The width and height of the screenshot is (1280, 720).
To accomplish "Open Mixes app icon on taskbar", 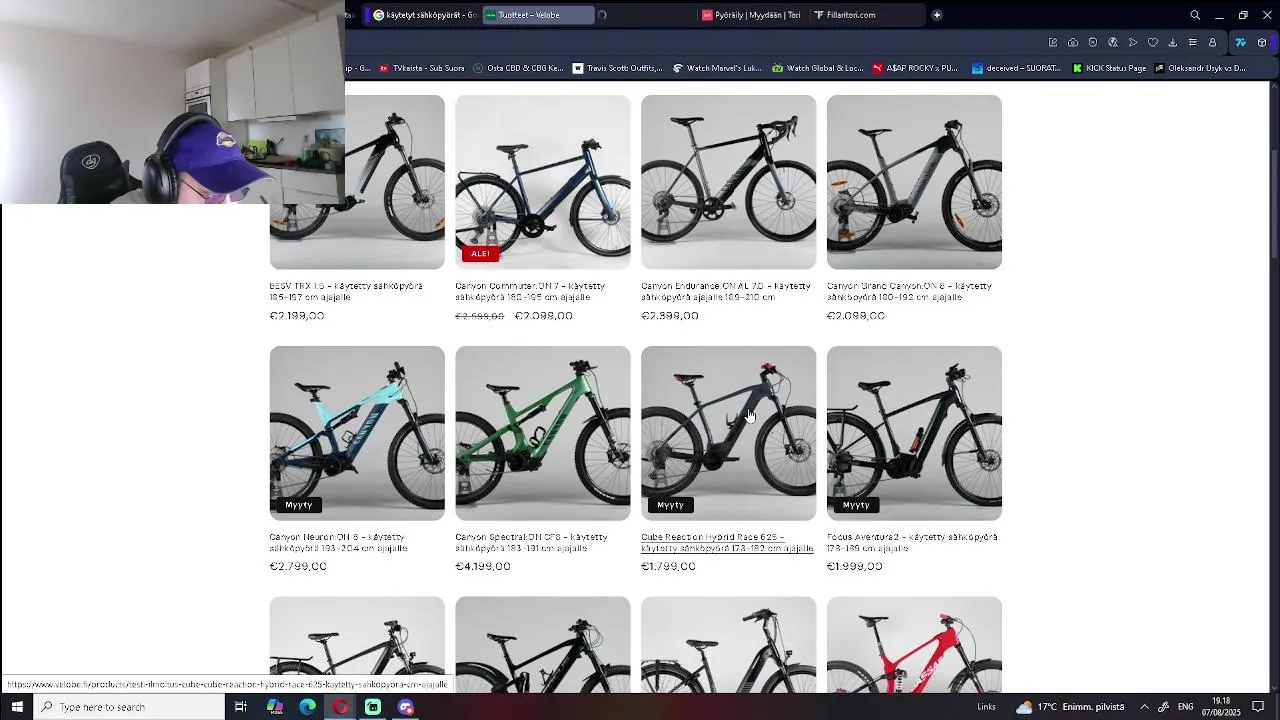I will [x=274, y=707].
